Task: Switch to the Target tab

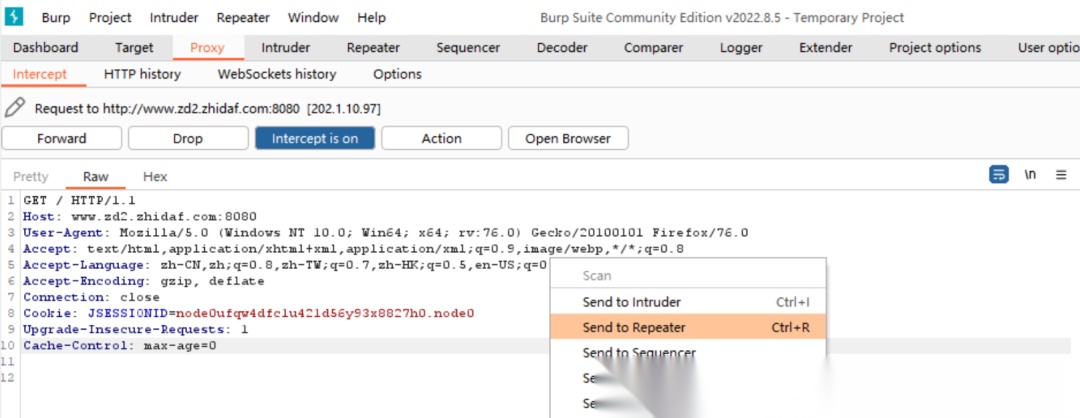Action: click(134, 48)
